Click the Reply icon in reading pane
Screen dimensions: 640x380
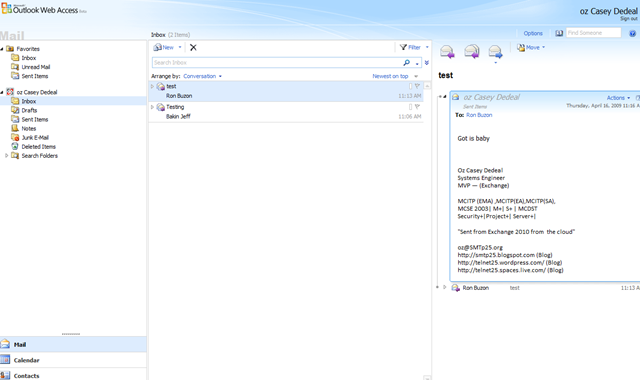click(447, 51)
